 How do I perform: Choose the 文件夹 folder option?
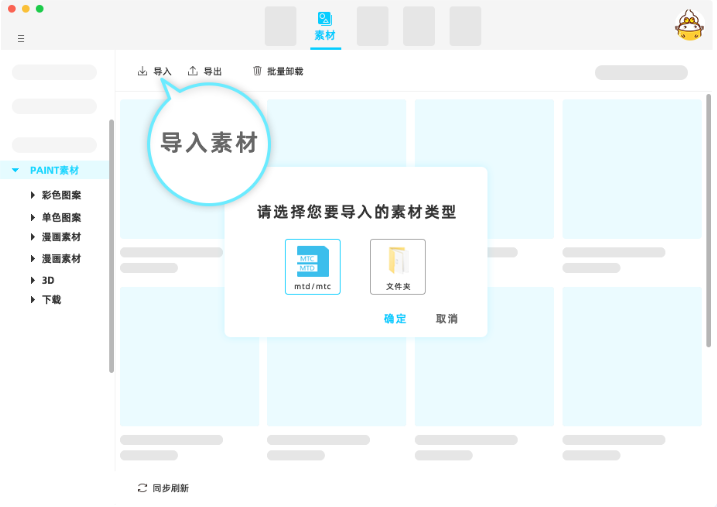click(x=398, y=267)
